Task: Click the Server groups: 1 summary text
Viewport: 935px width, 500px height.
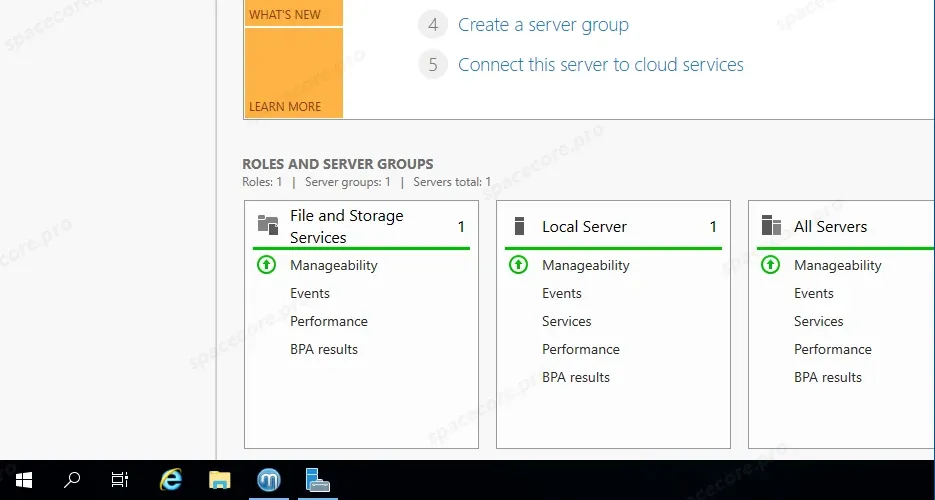Action: [x=348, y=182]
